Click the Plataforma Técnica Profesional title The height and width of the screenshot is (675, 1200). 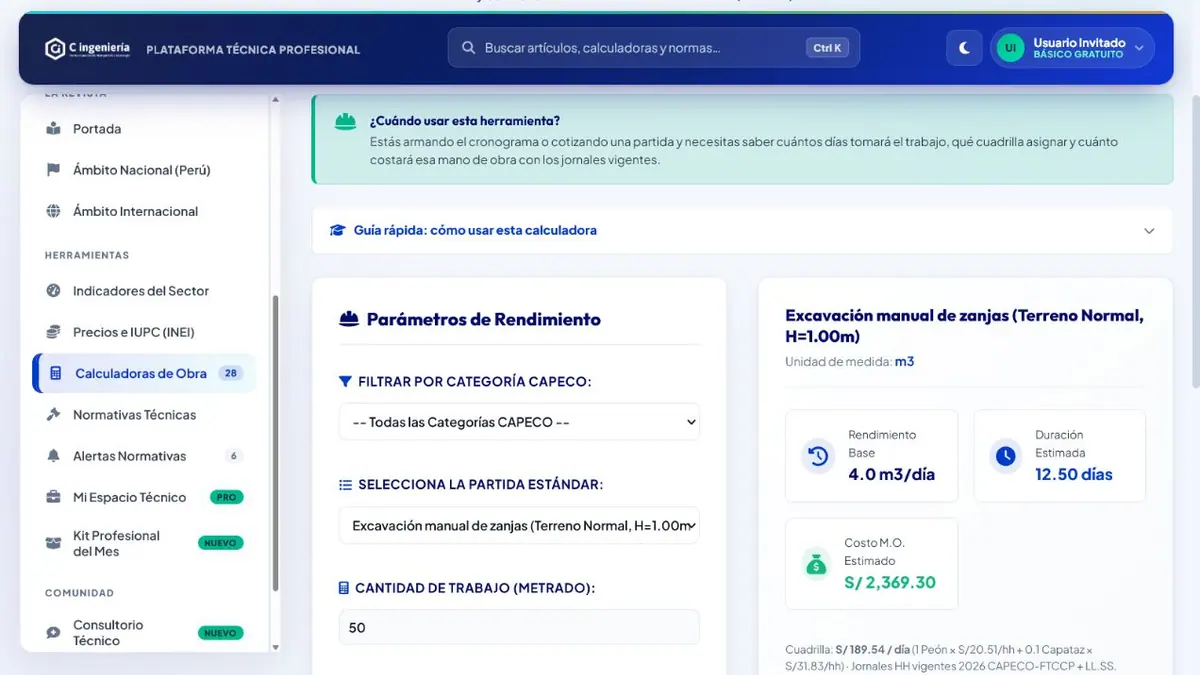click(253, 49)
